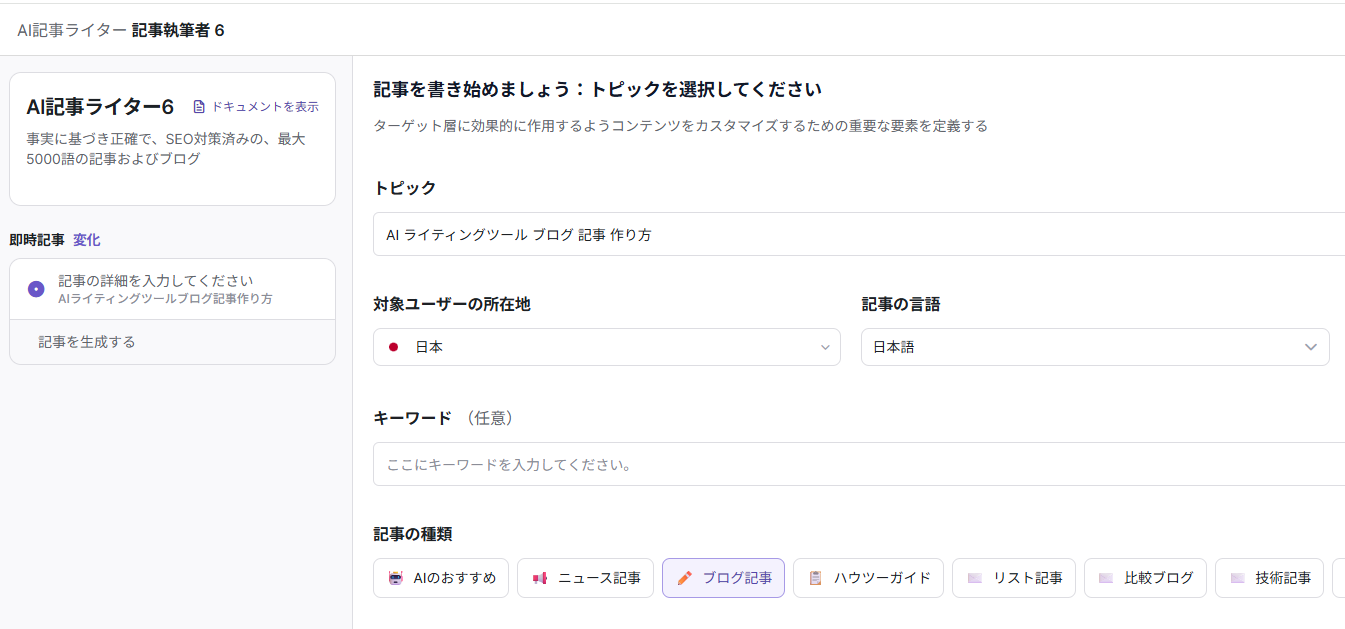The image size is (1345, 629).
Task: Open the 記事の言語 language dropdown
Action: point(1094,347)
